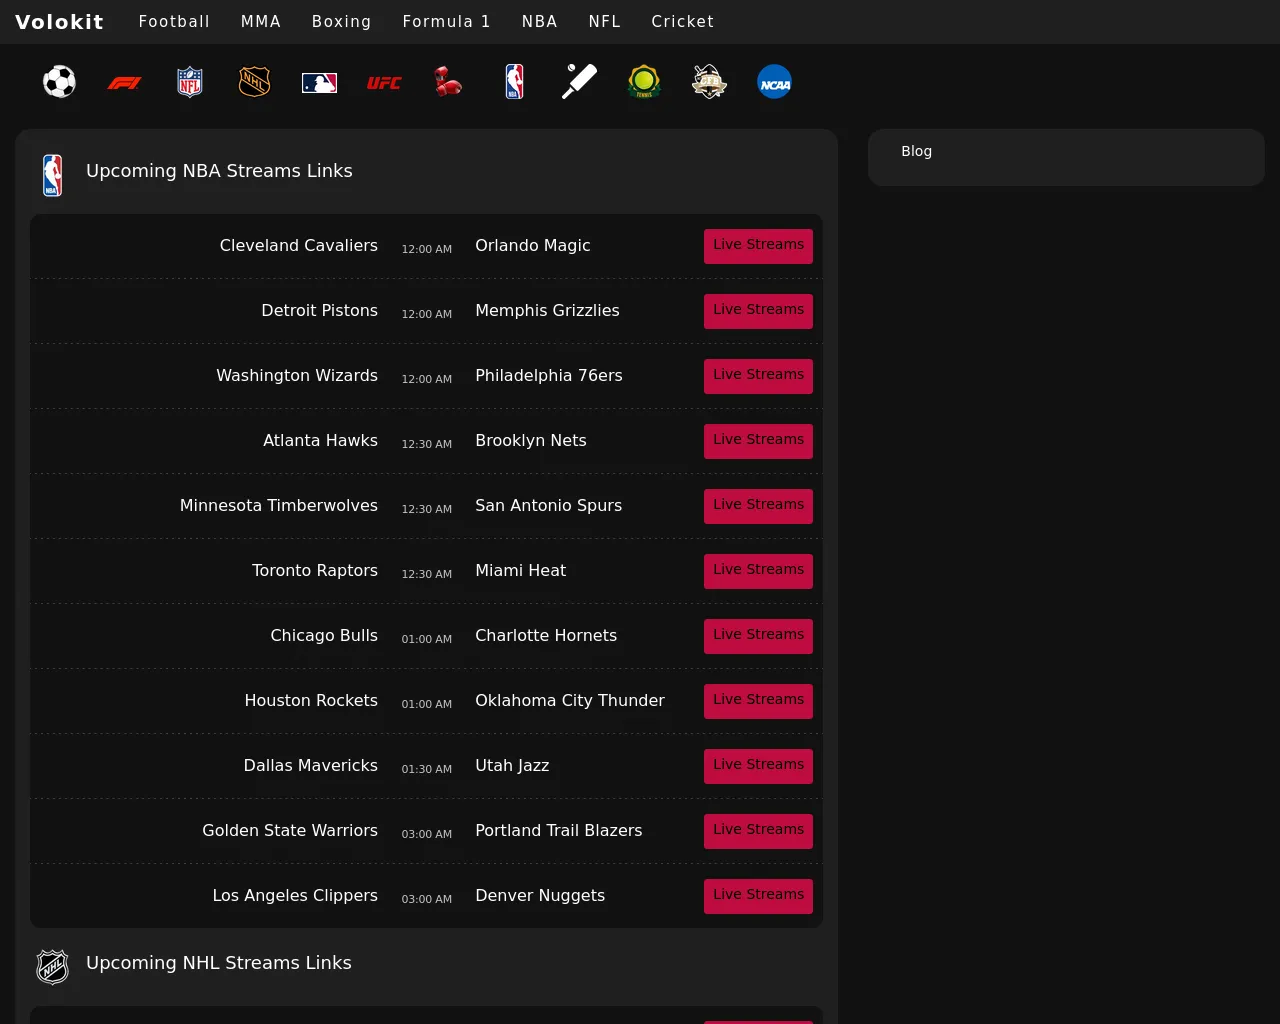Click the soccer ball icon
Image resolution: width=1280 pixels, height=1024 pixels.
coord(59,82)
